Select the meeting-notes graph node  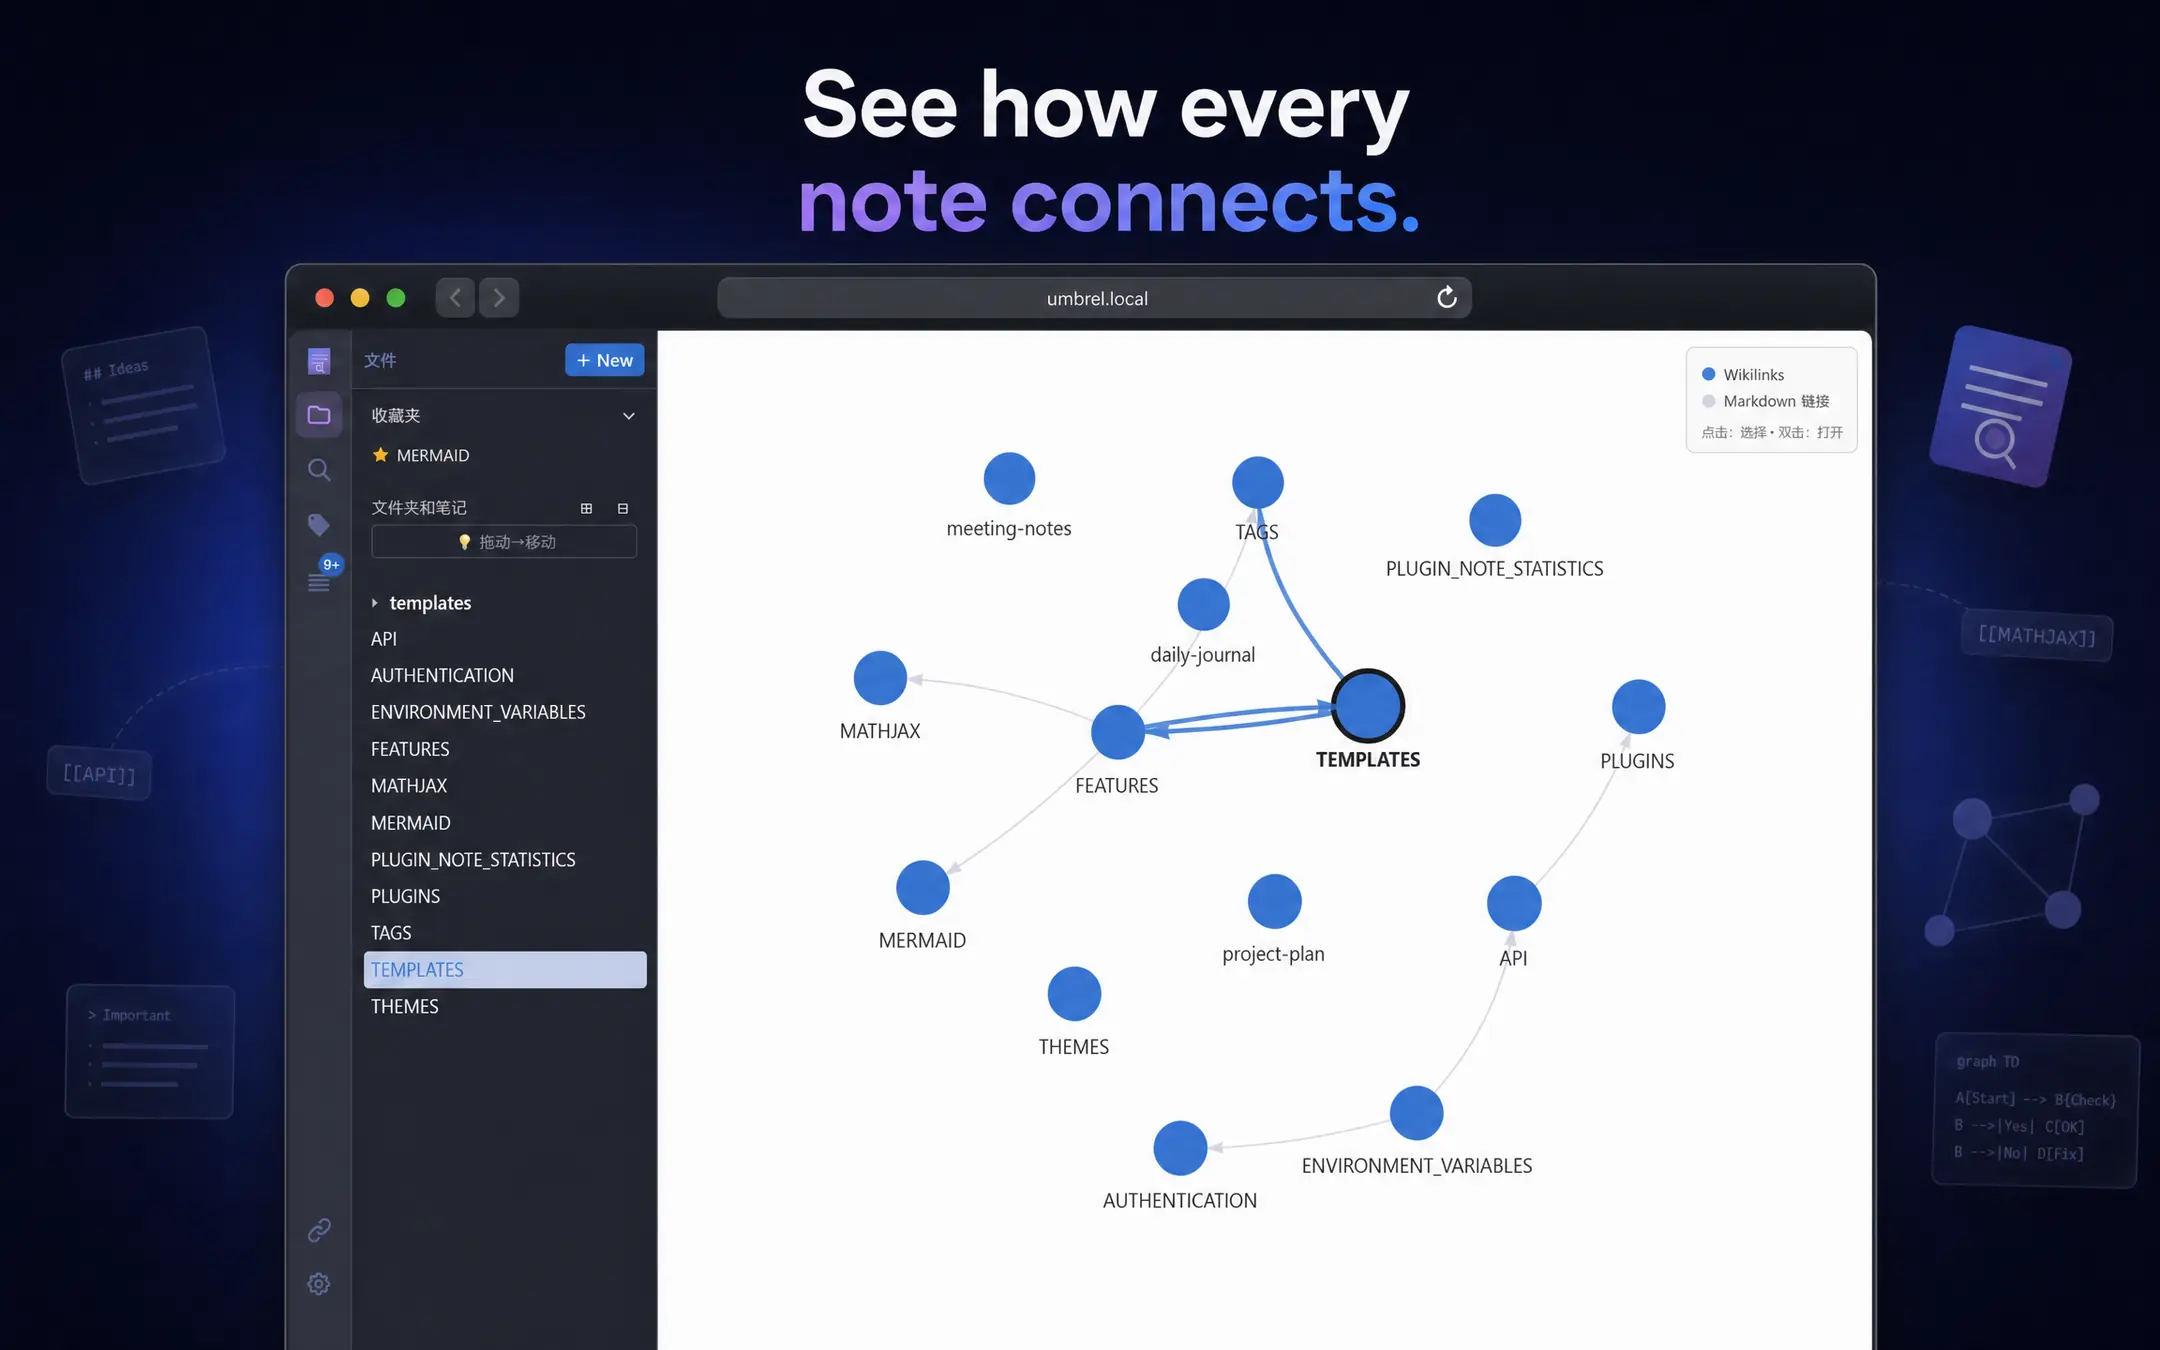pyautogui.click(x=1009, y=479)
